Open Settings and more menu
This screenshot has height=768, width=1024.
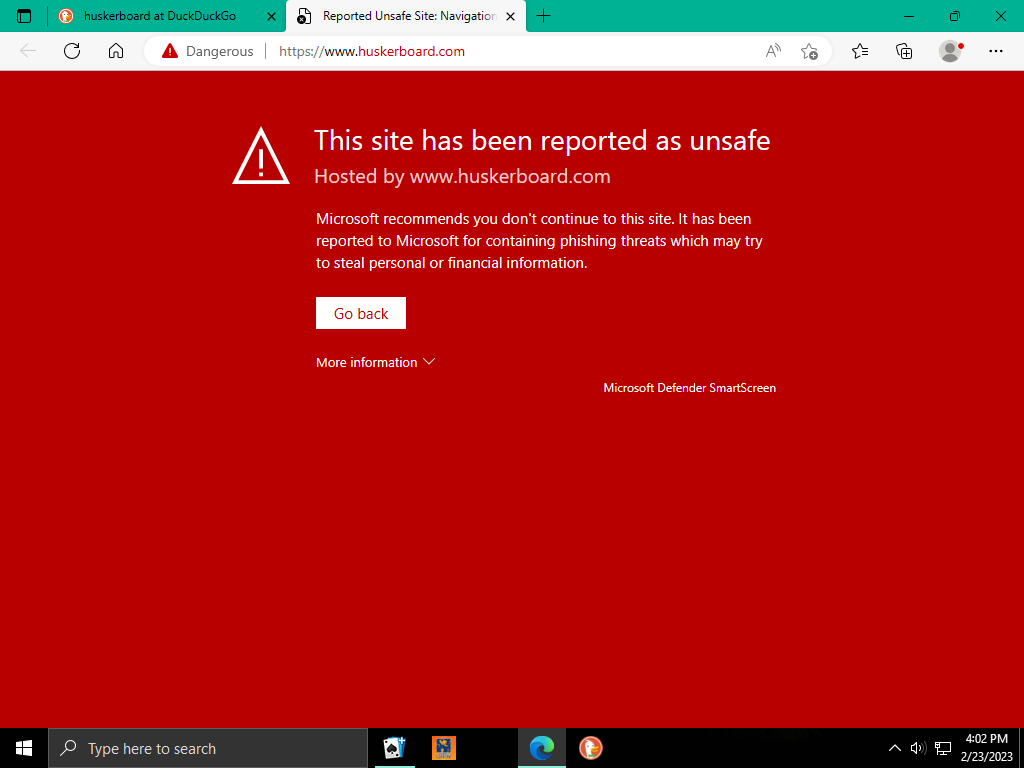pos(996,51)
